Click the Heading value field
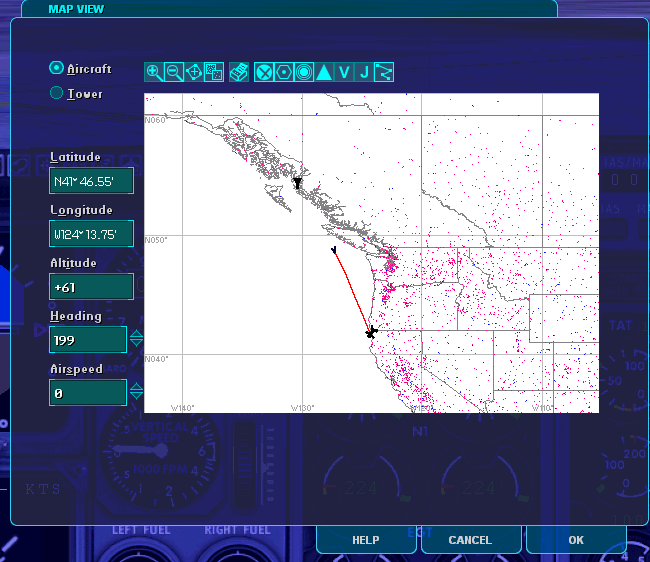650x562 pixels. (88, 340)
